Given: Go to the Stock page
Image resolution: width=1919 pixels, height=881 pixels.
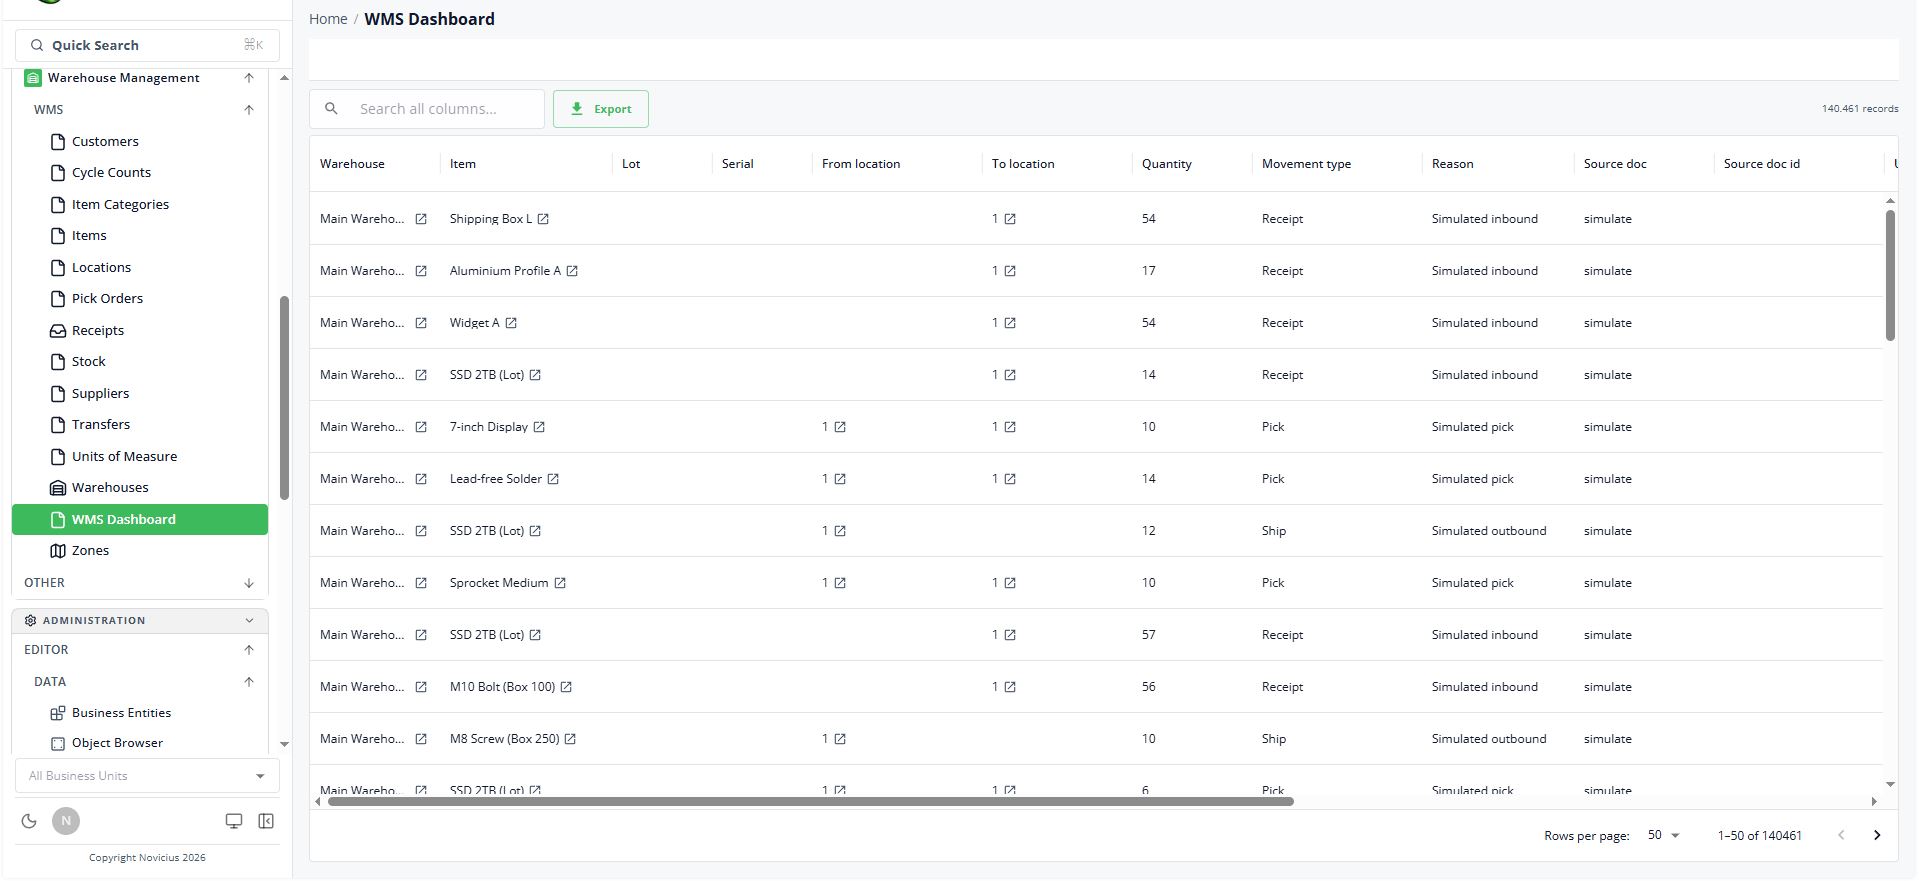Looking at the screenshot, I should click(x=140, y=361).
